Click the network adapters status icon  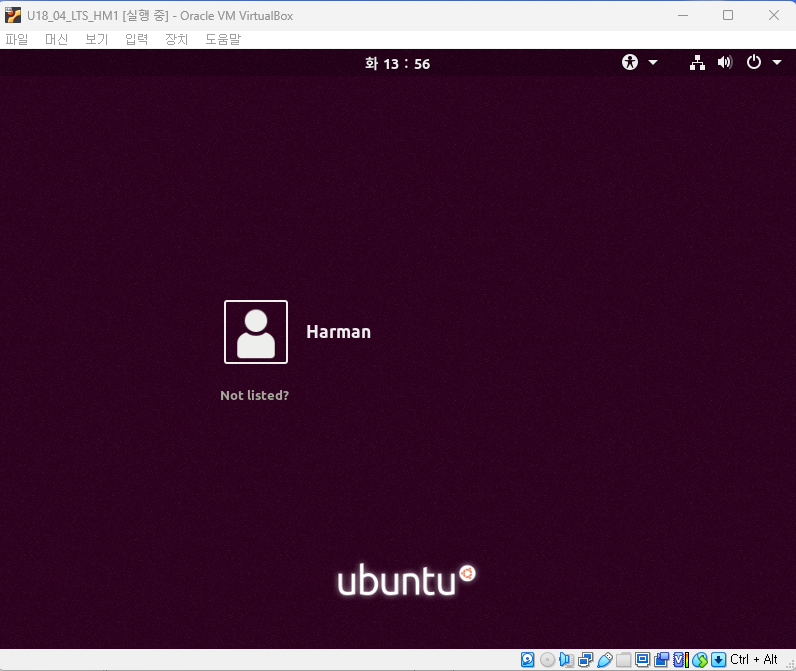click(585, 659)
